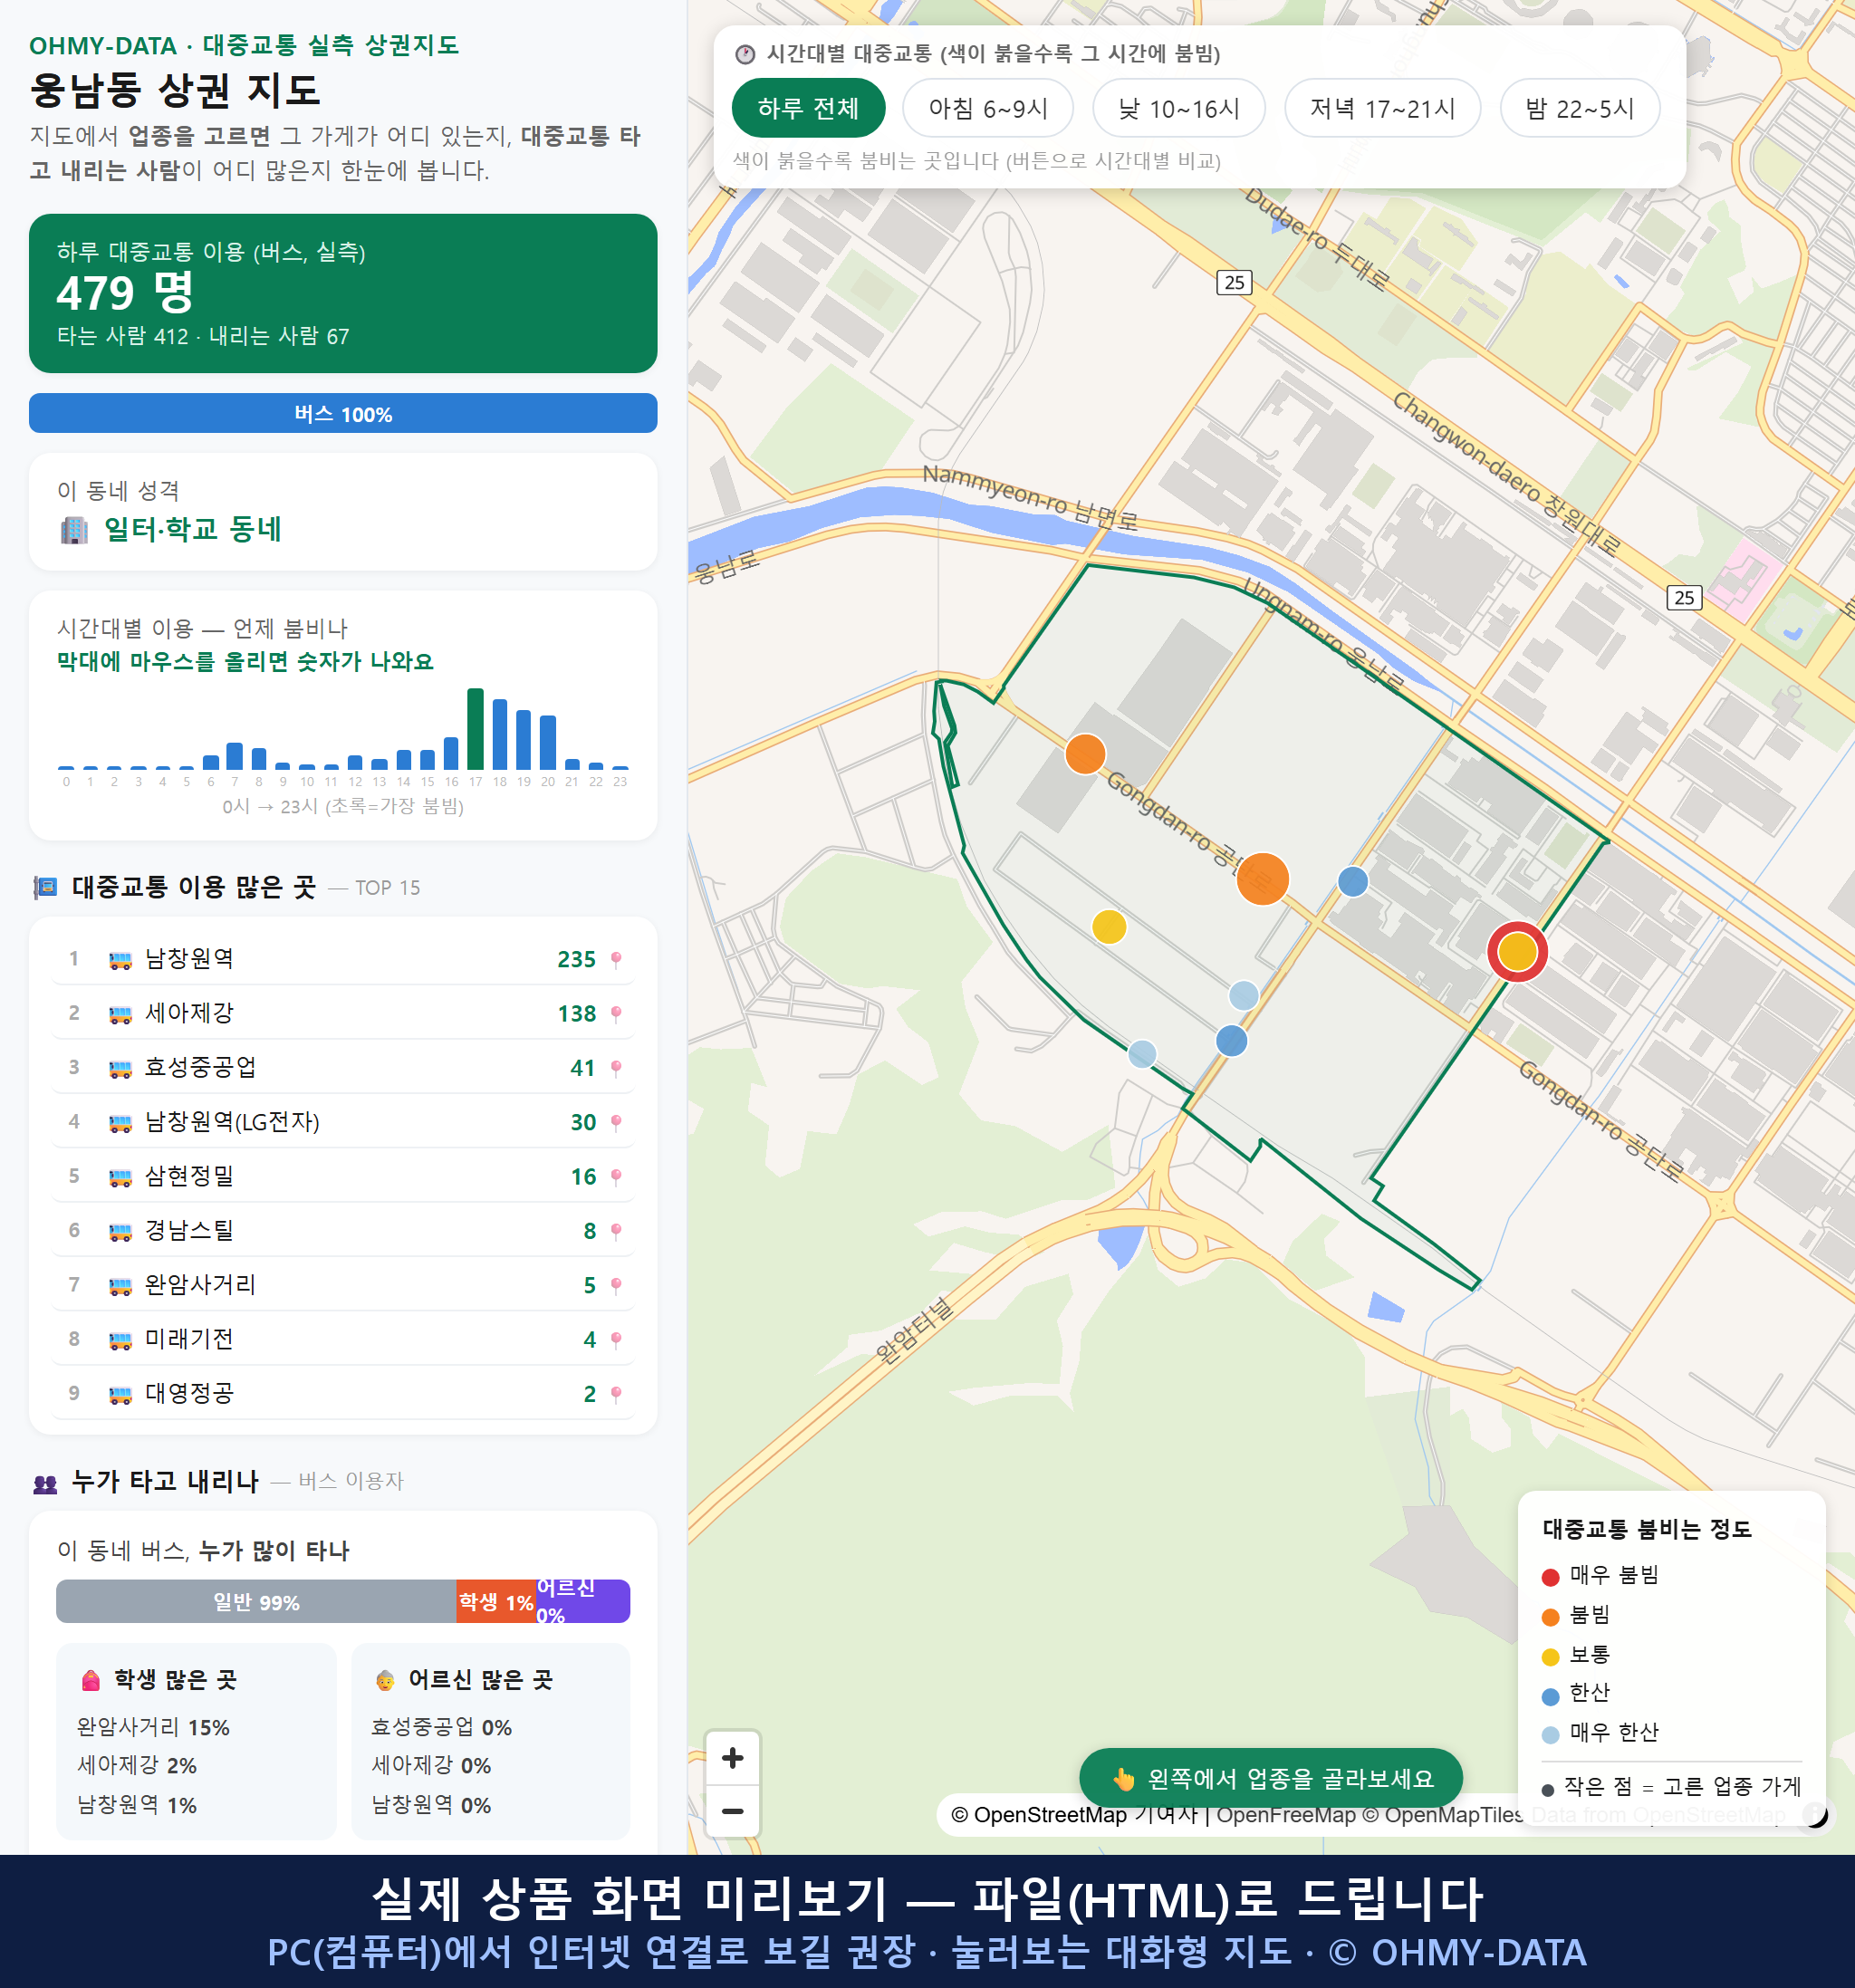Click the 완암사거리 15% student entry
This screenshot has width=1855, height=1988.
(153, 1727)
